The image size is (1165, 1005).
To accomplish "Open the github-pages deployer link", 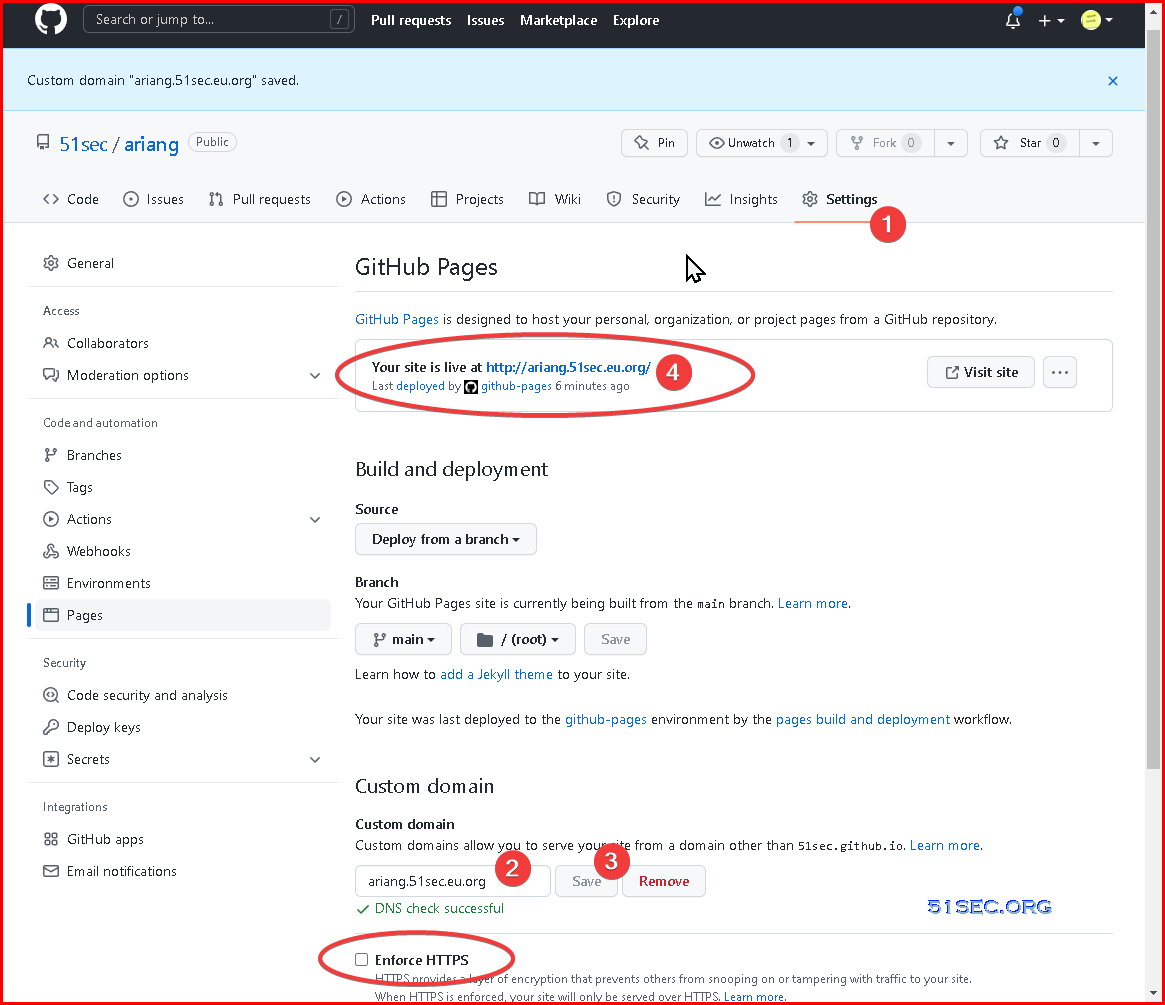I will pyautogui.click(x=516, y=386).
